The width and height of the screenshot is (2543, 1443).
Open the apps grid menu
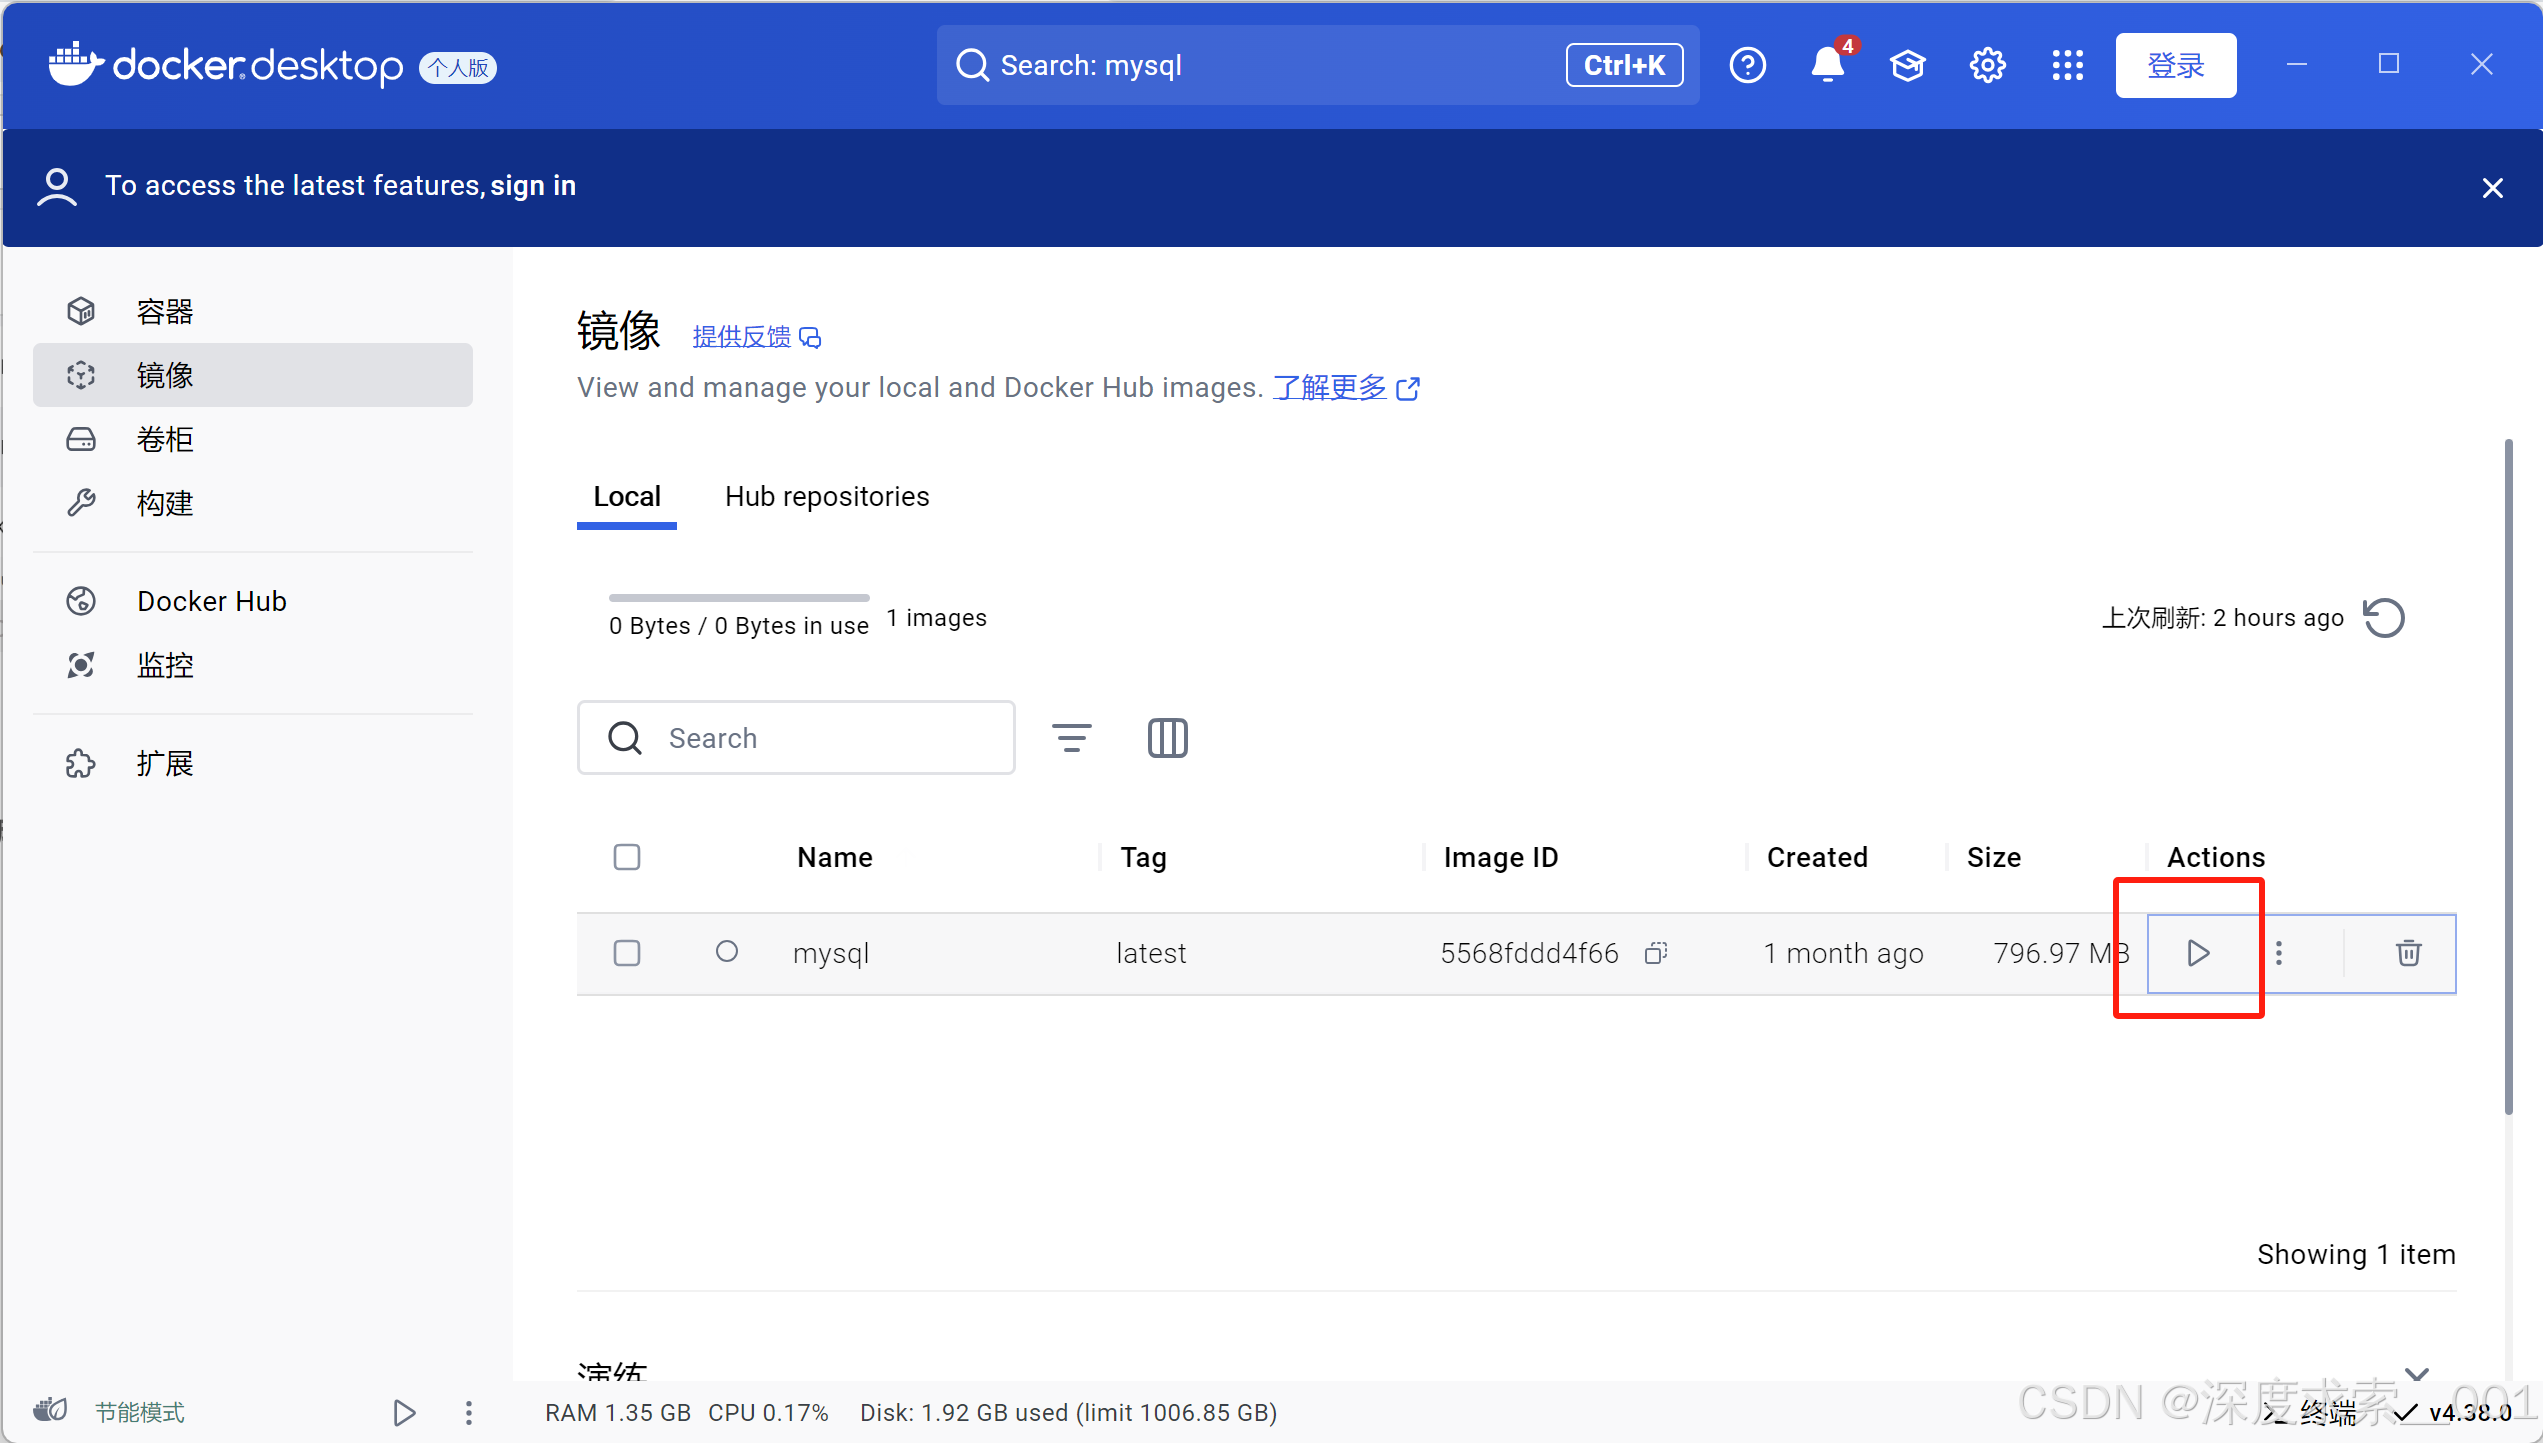[x=2067, y=66]
